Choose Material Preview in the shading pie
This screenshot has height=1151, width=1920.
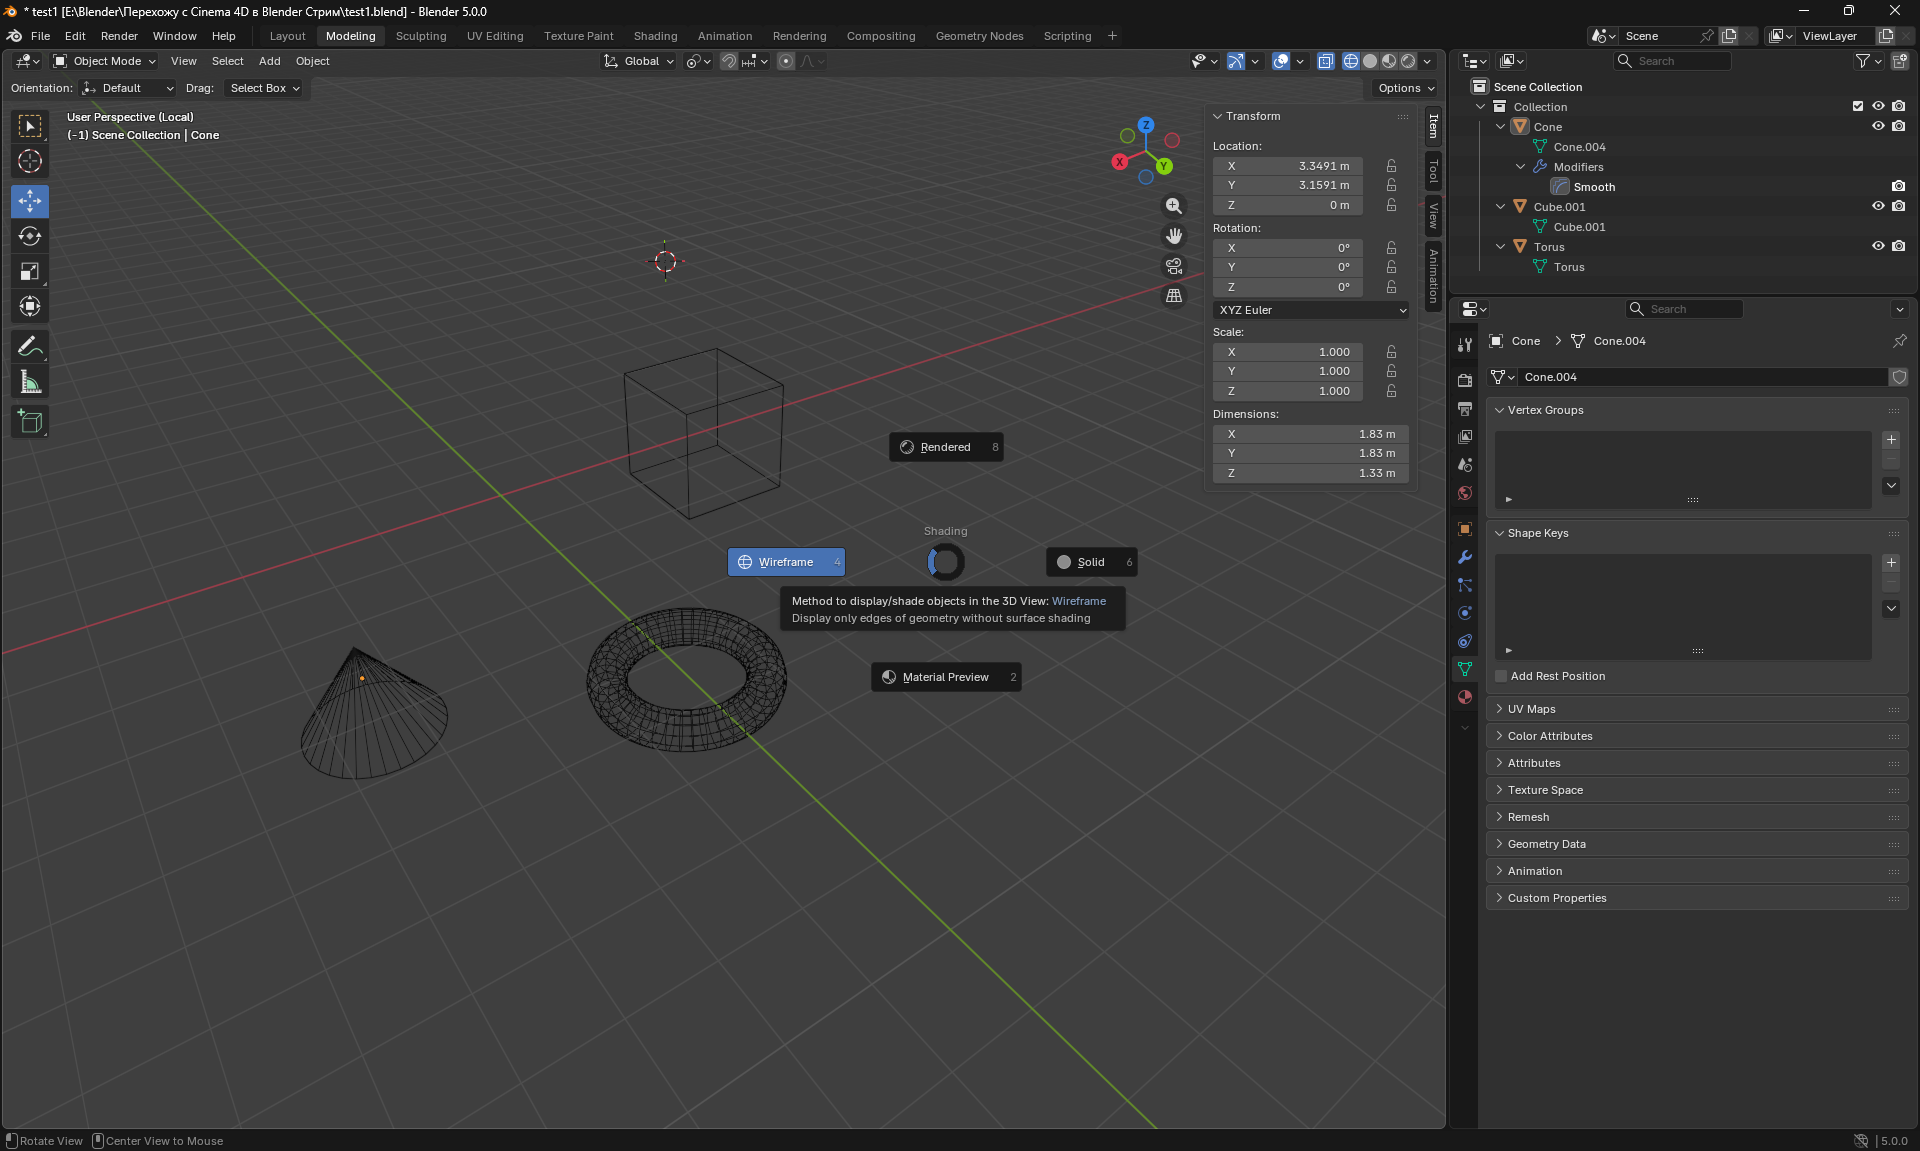(945, 677)
